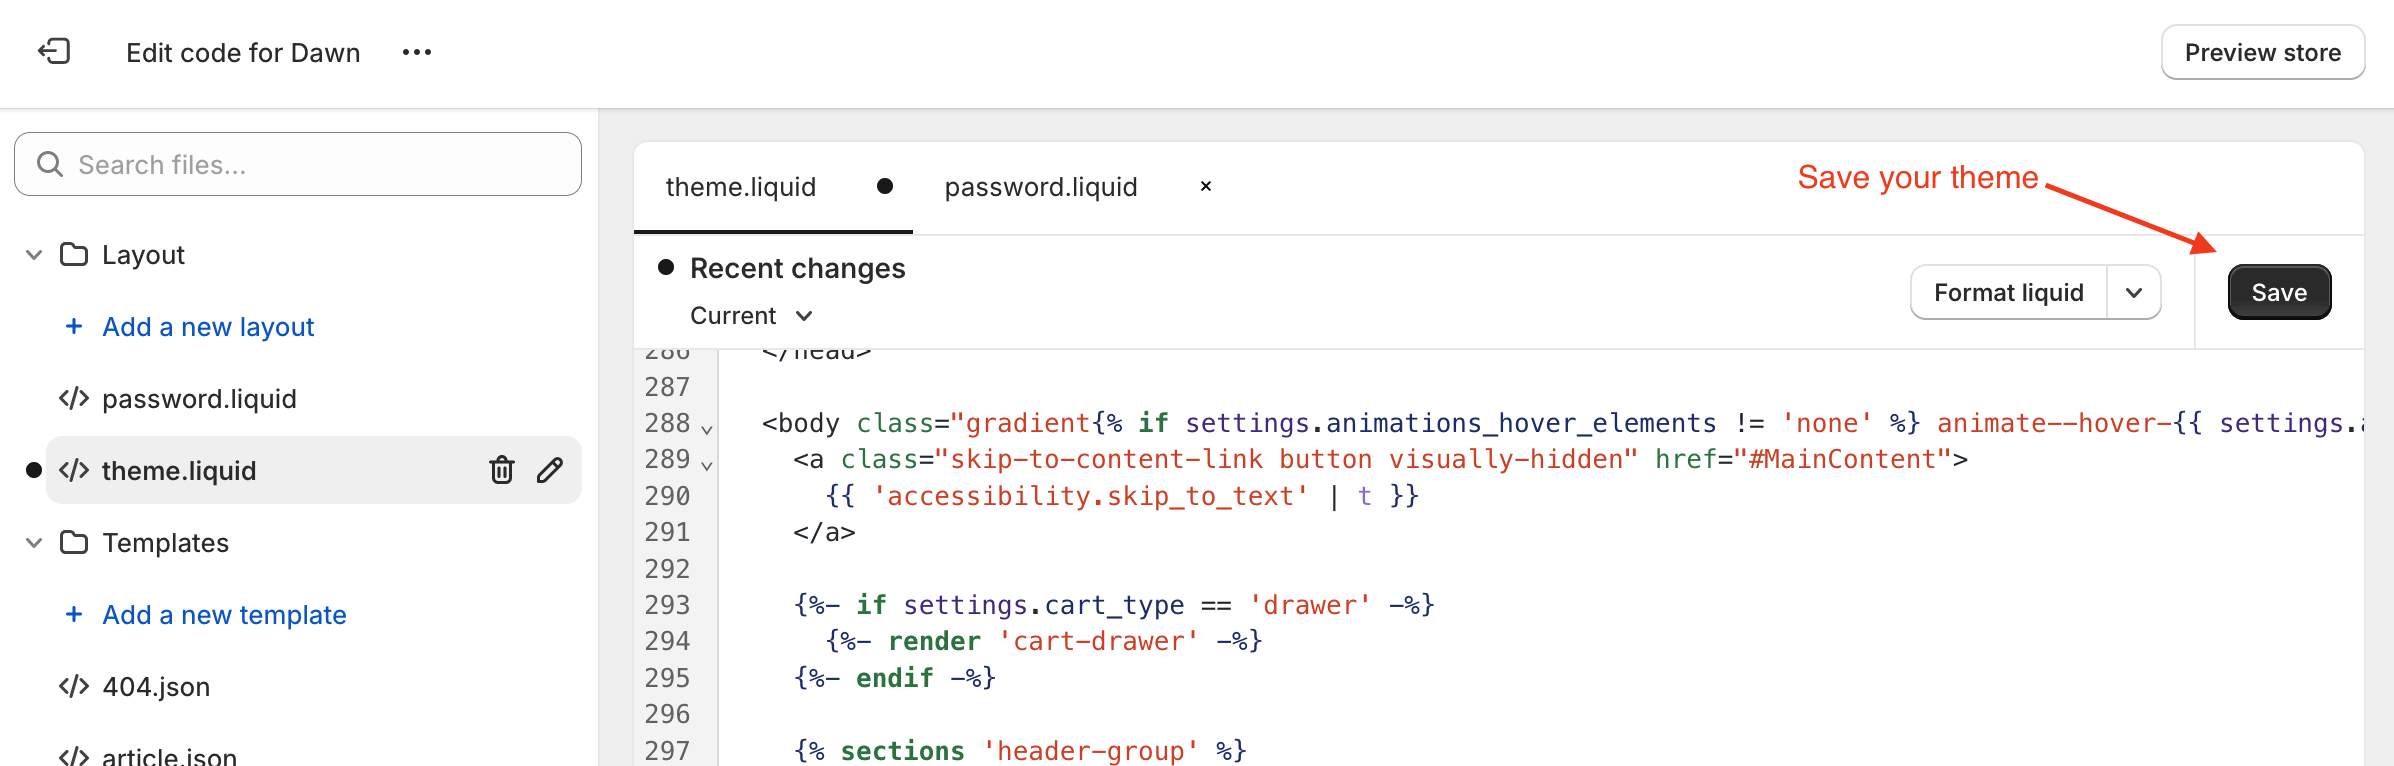This screenshot has width=2394, height=766.
Task: Open the Current version dropdown
Action: (x=751, y=316)
